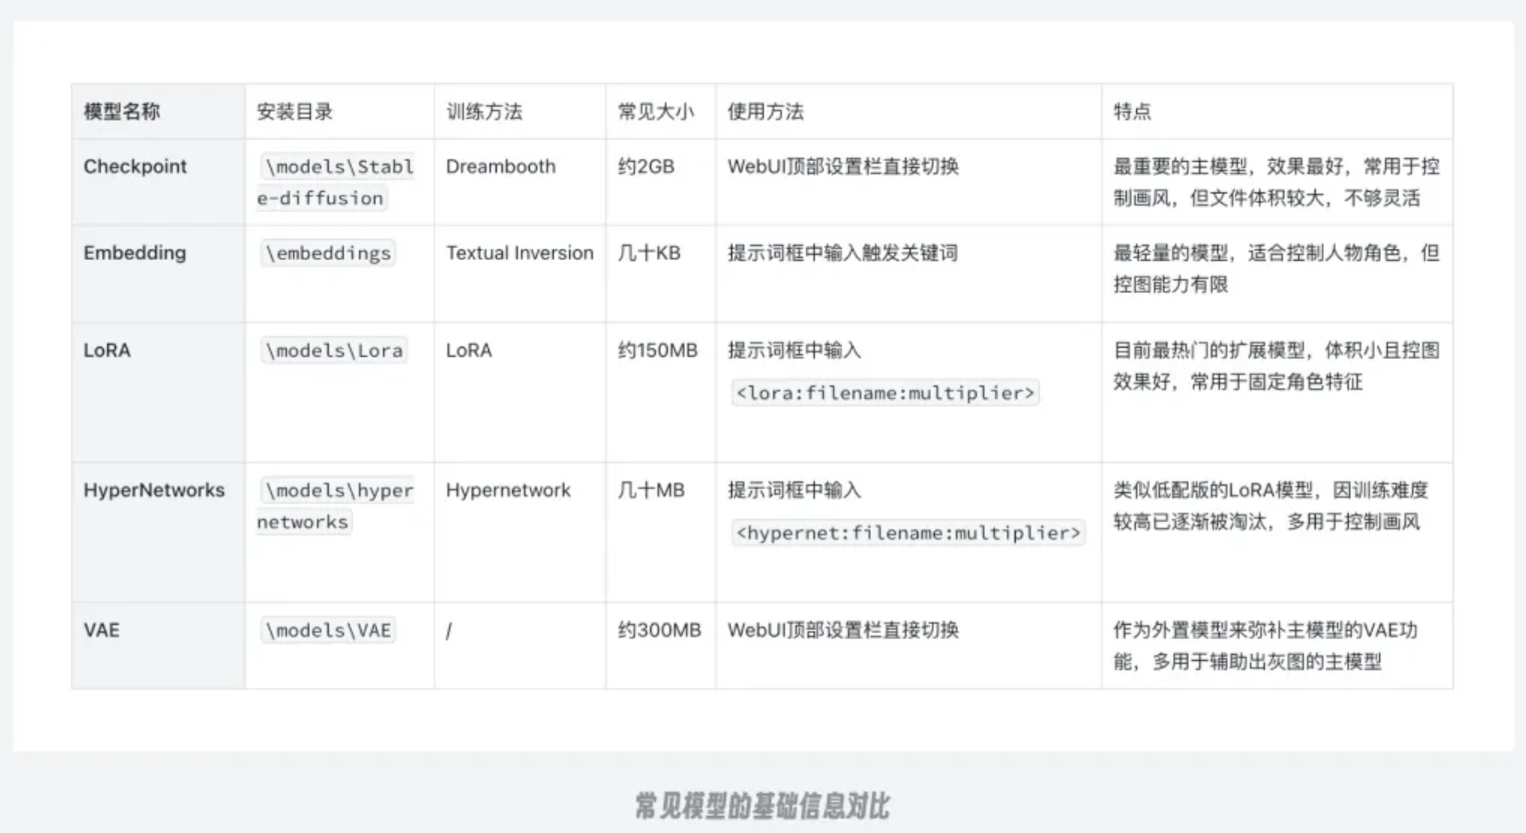Click the caption 常见模型的基础信息对比
The width and height of the screenshot is (1526, 833).
tap(762, 806)
